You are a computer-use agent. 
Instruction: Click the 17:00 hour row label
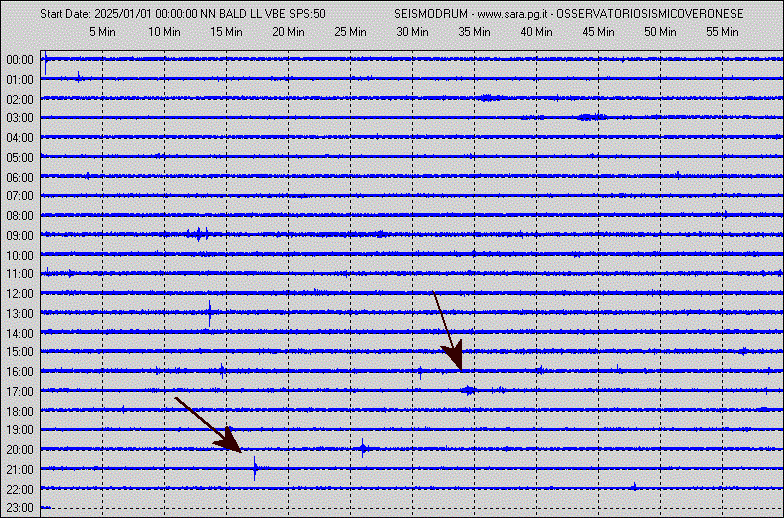coord(20,392)
